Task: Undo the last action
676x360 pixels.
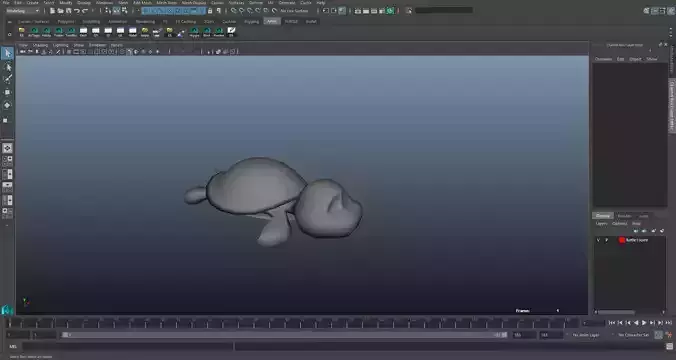Action: coord(77,11)
